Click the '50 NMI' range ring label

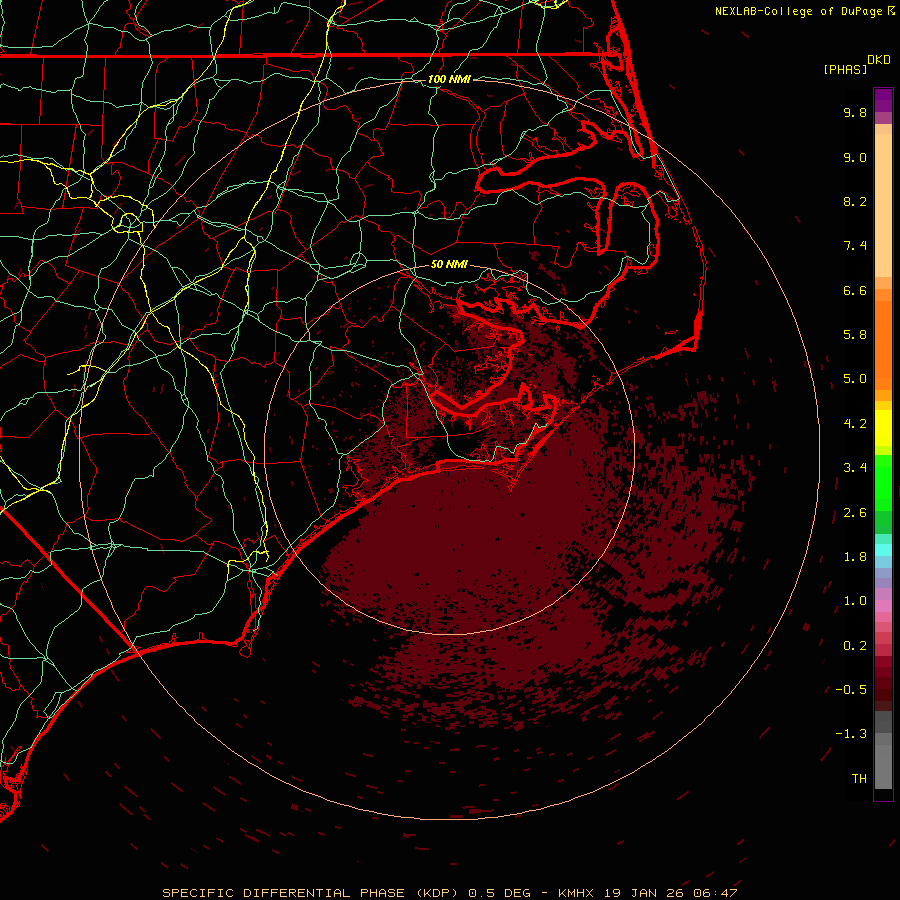pyautogui.click(x=449, y=264)
